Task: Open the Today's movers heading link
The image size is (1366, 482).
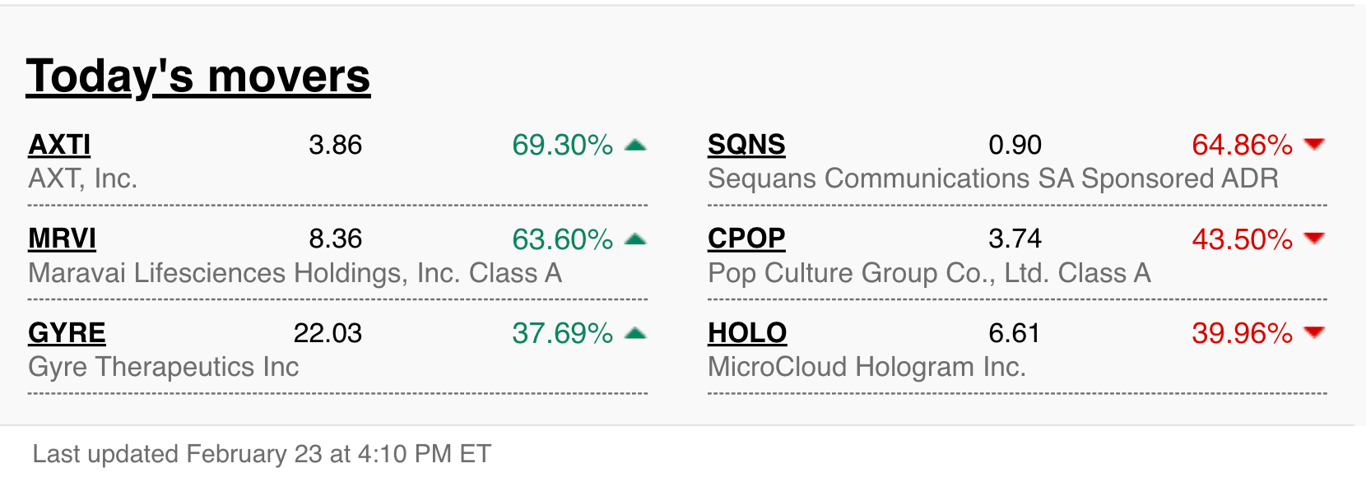Action: click(198, 75)
